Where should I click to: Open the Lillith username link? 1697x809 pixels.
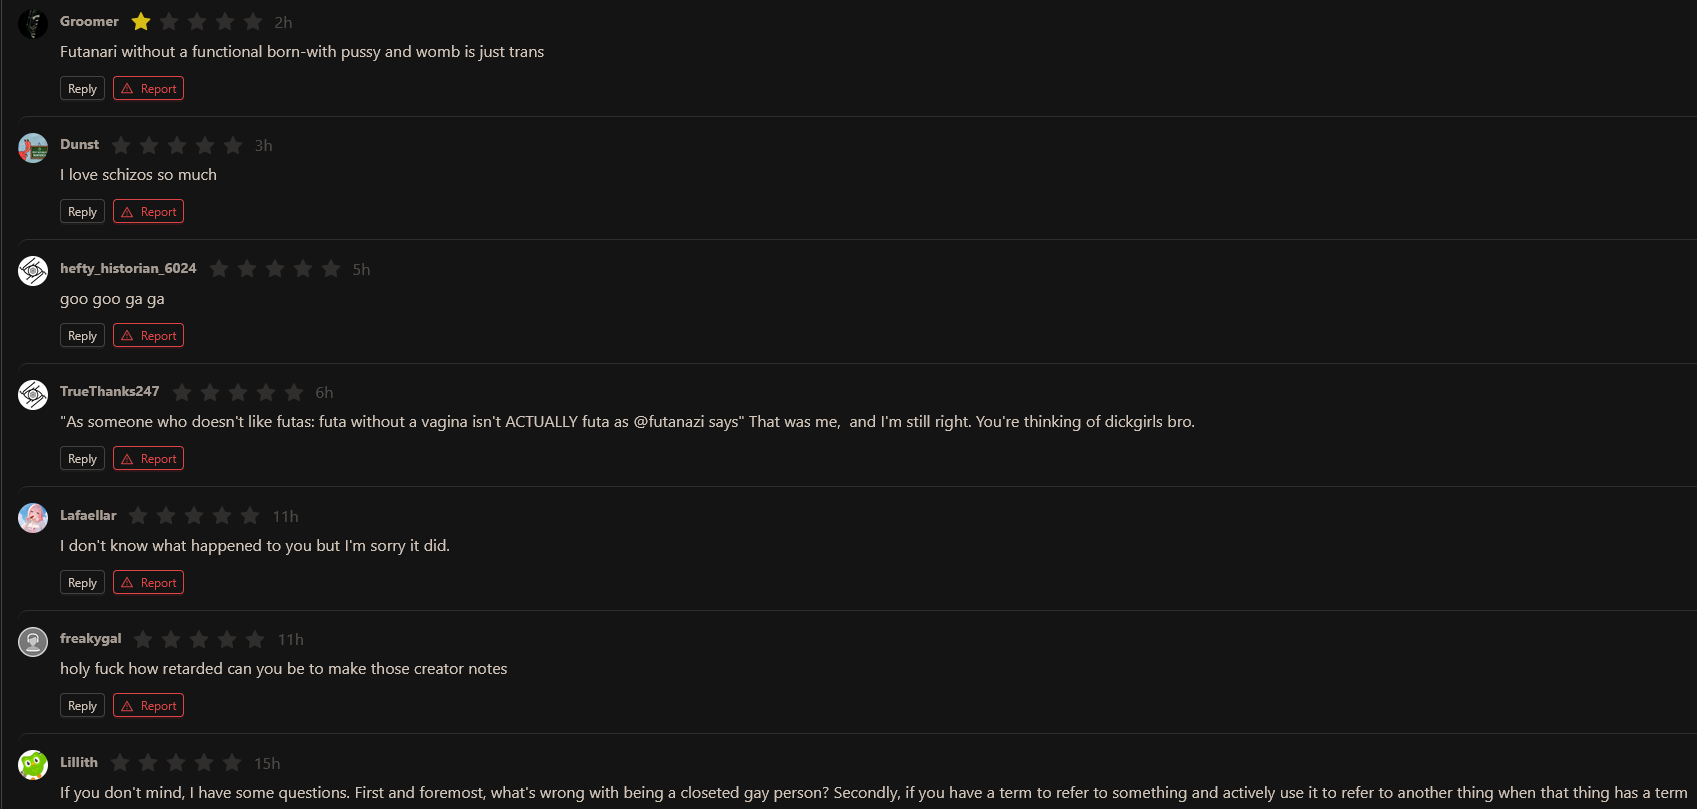[x=79, y=762]
